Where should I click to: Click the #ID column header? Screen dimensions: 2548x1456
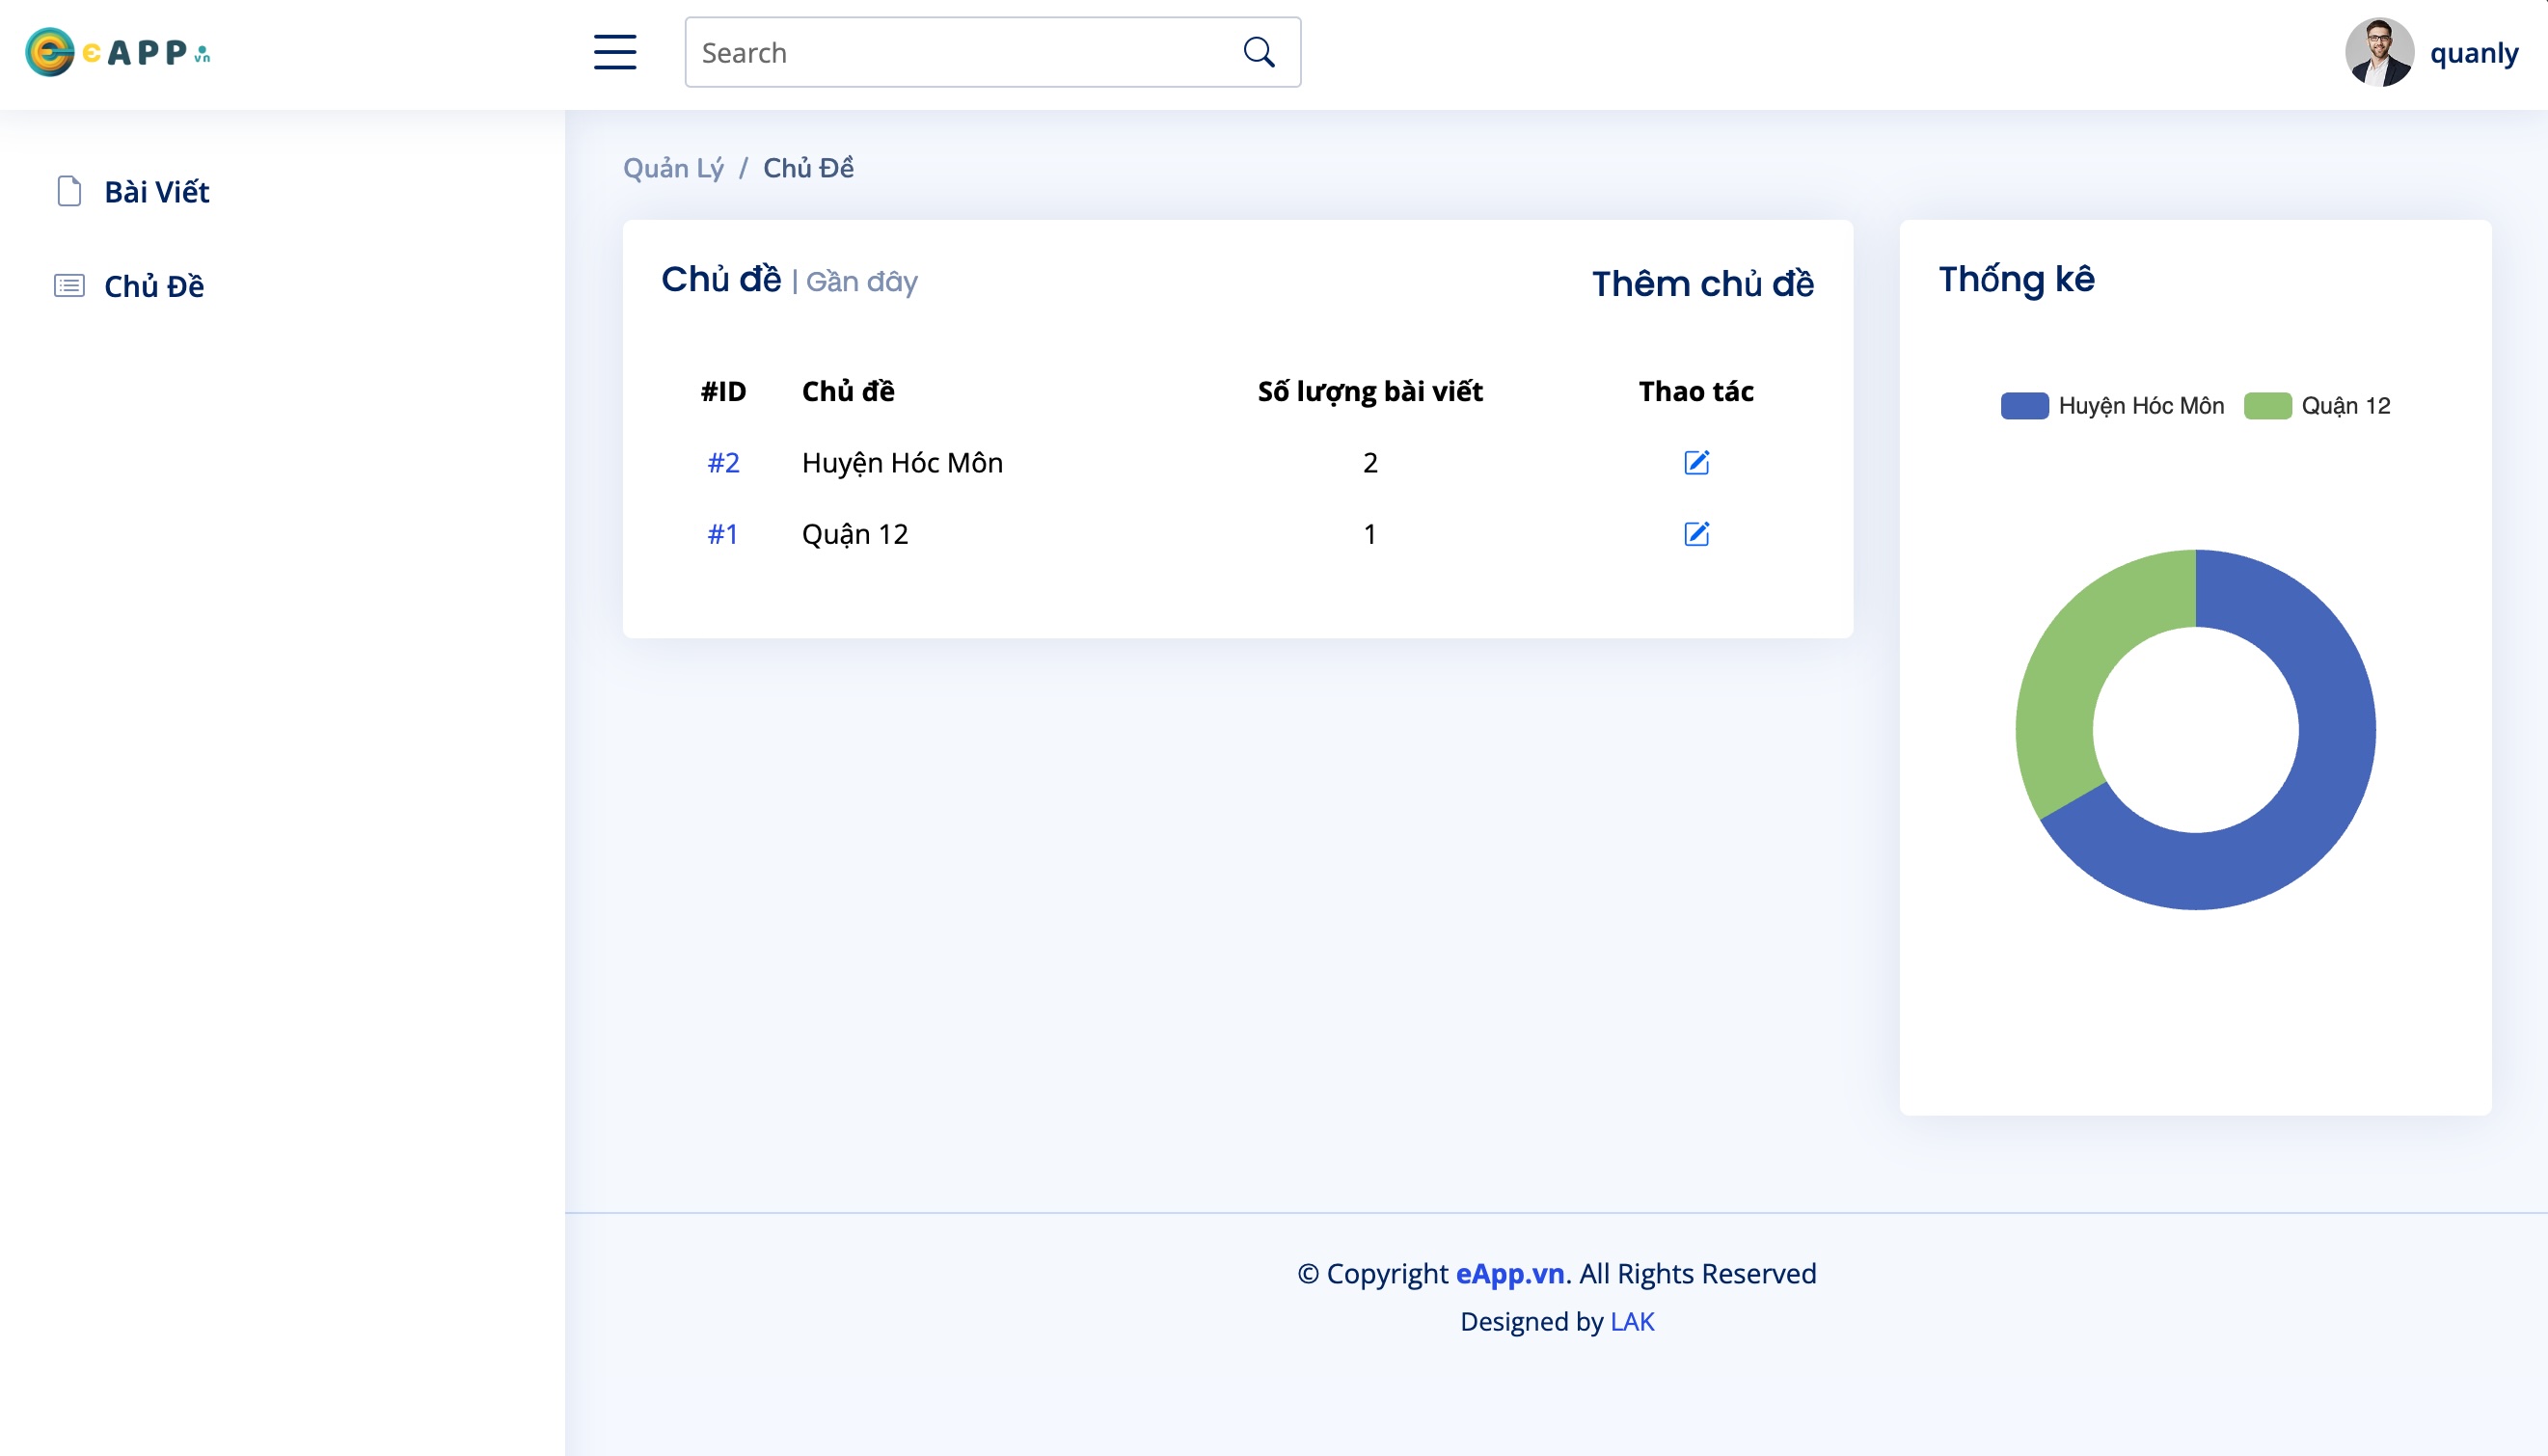coord(723,391)
